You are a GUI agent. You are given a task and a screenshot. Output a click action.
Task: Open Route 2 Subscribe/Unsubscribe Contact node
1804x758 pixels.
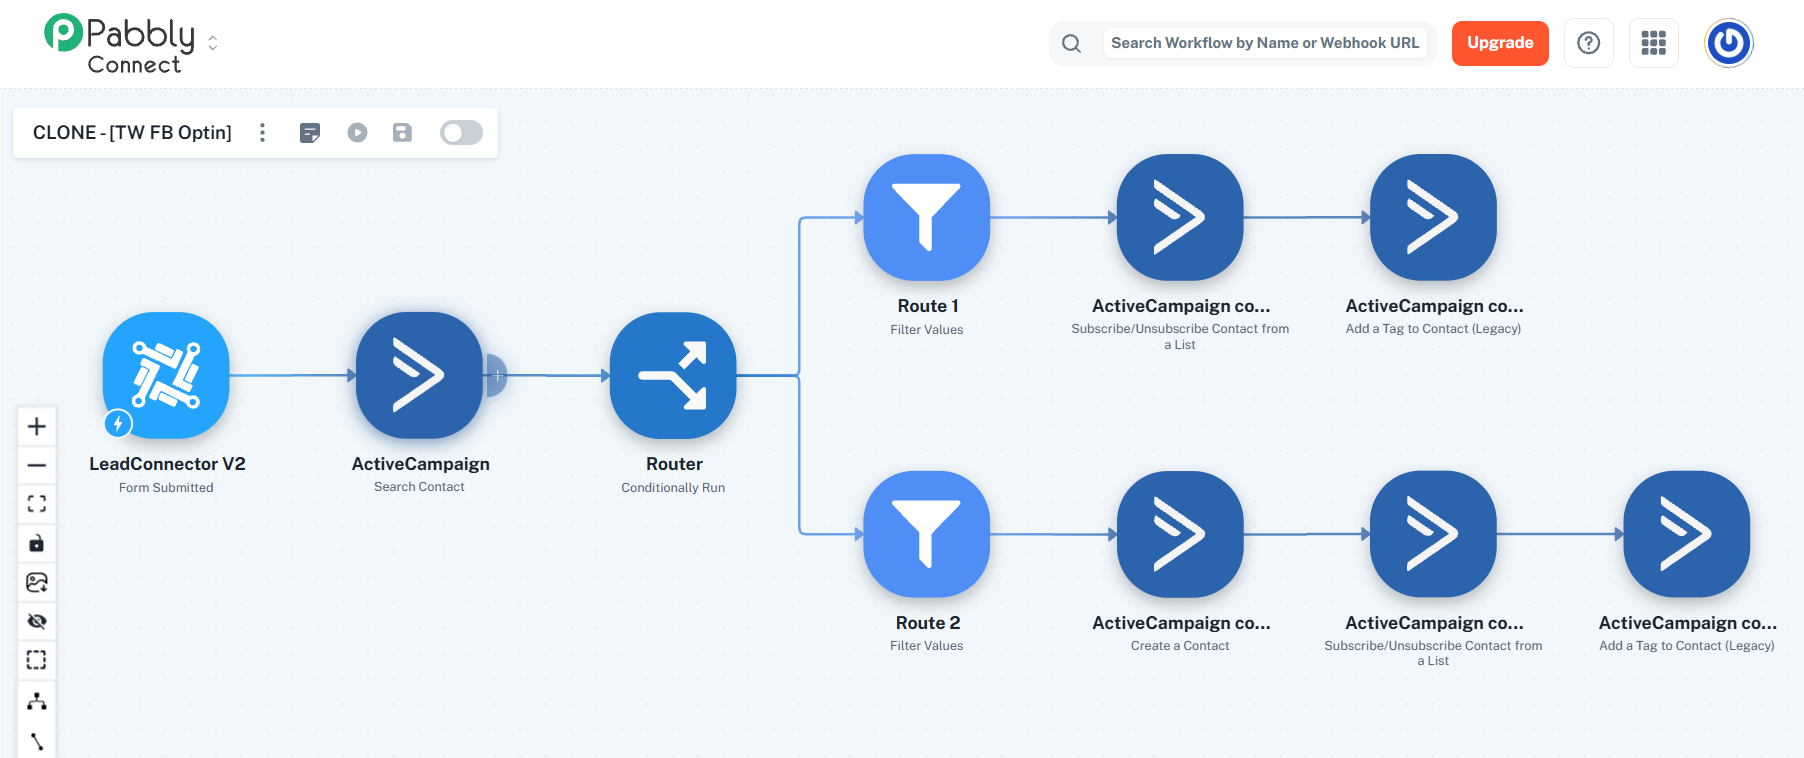pyautogui.click(x=1433, y=534)
